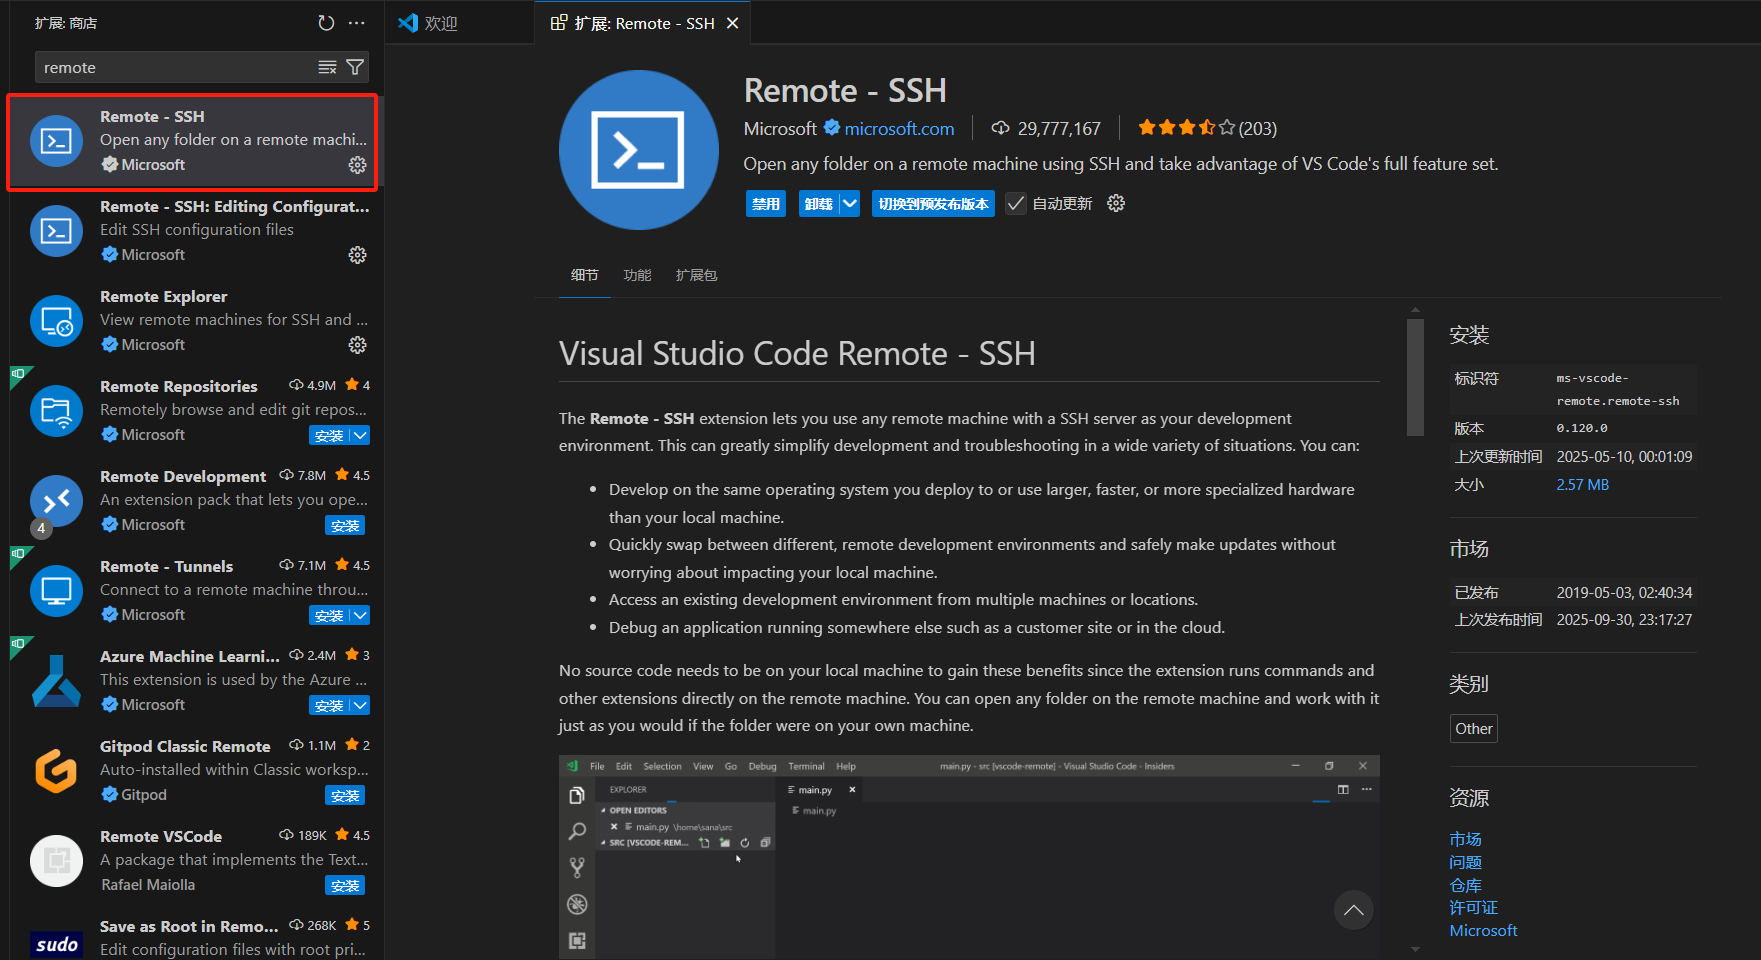Install Remote - Tunnels extension
This screenshot has height=960, width=1761.
[329, 615]
